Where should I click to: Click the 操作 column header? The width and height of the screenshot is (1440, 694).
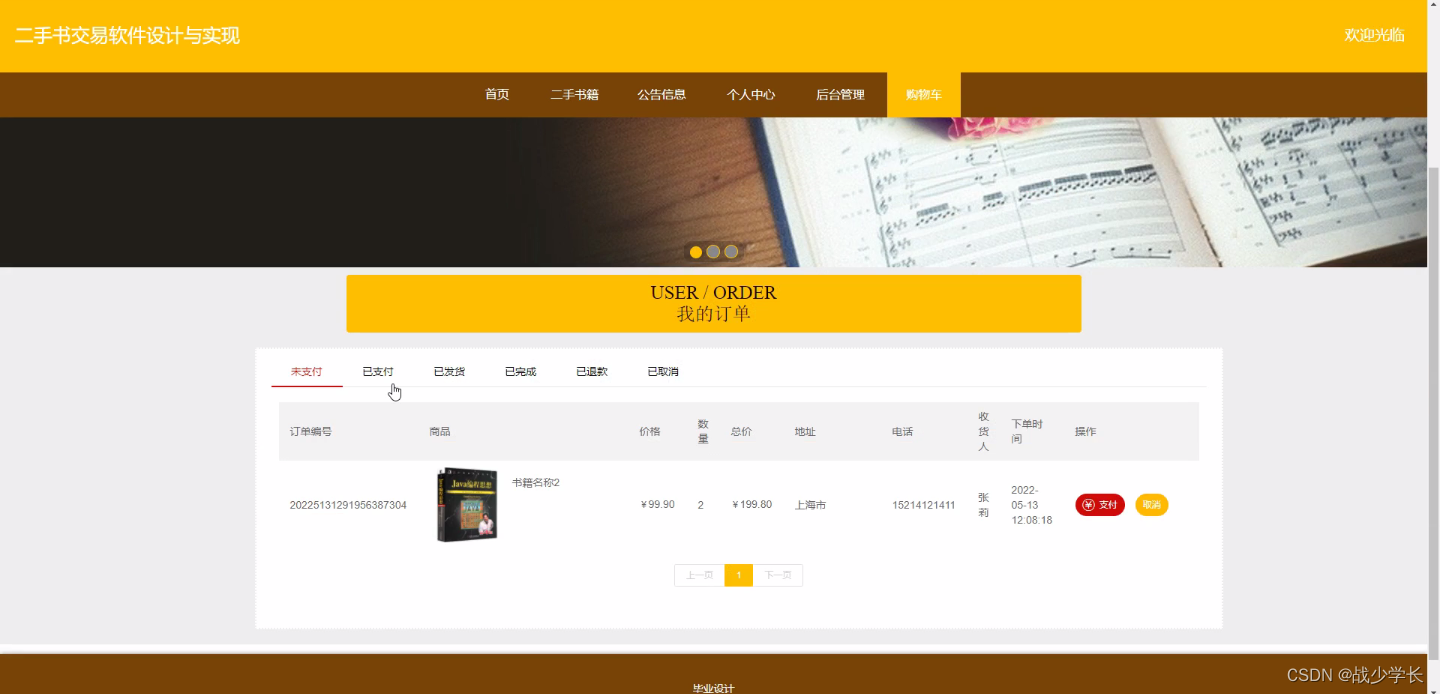1085,432
